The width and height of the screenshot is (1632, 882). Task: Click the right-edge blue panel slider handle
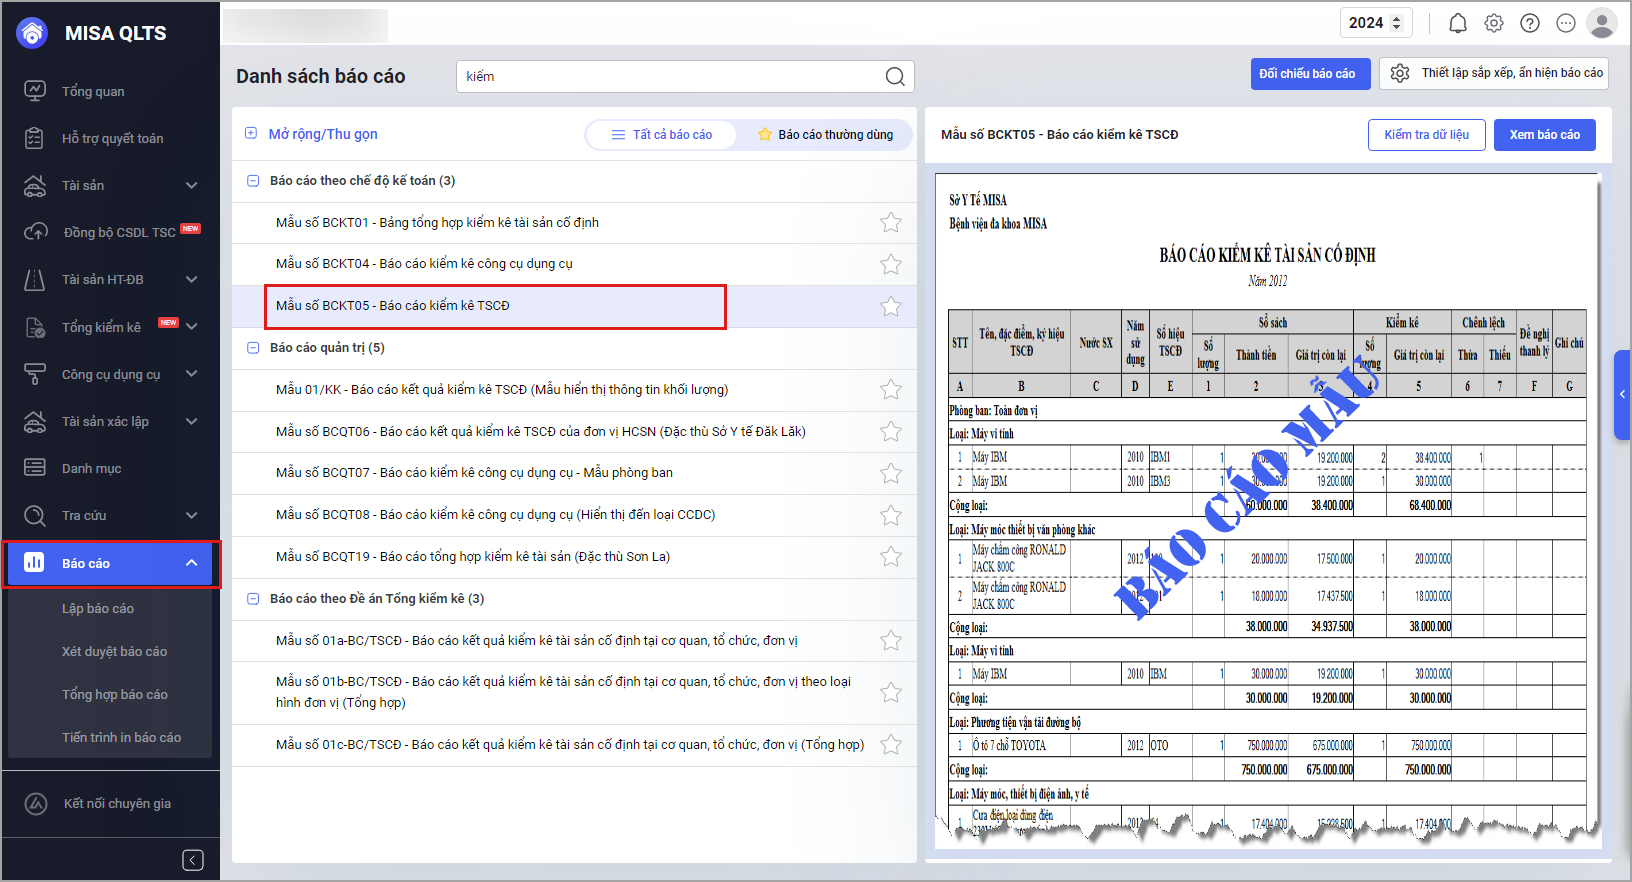(1622, 395)
